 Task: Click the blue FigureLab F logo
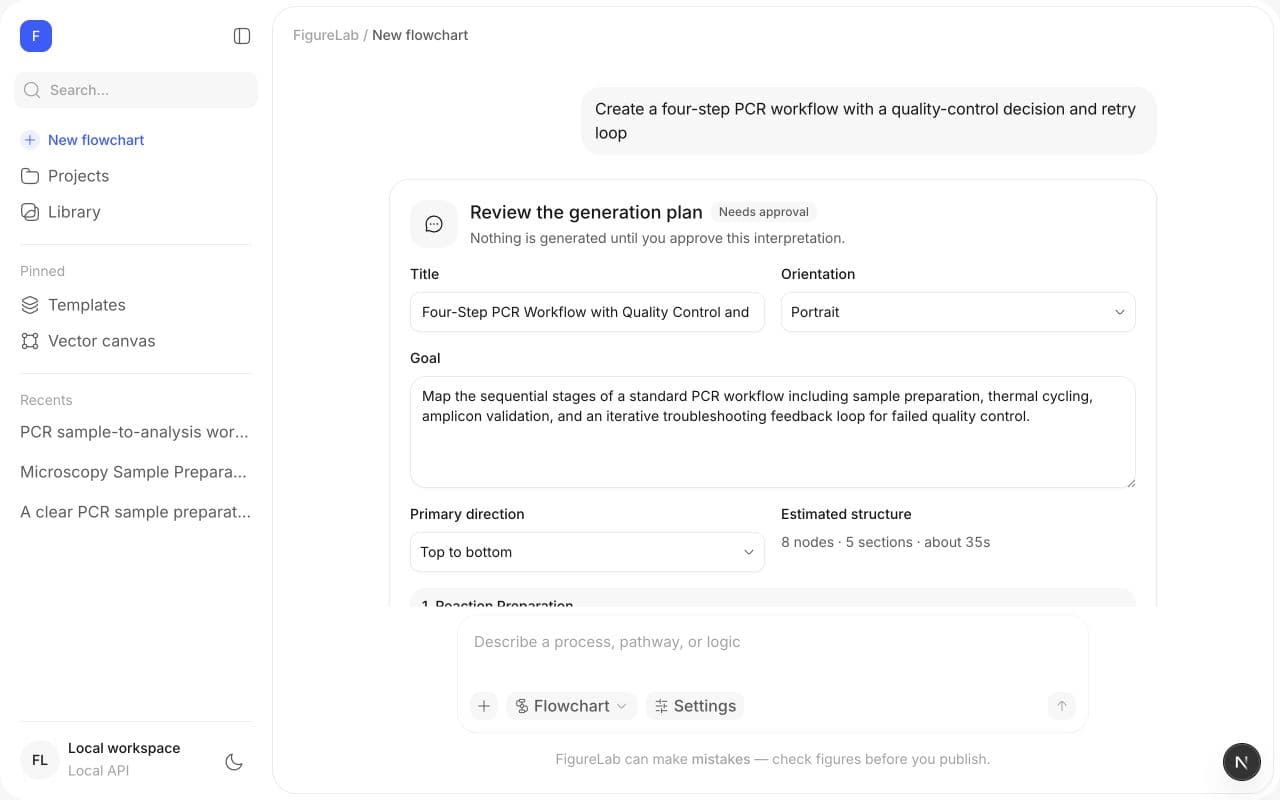(x=36, y=36)
